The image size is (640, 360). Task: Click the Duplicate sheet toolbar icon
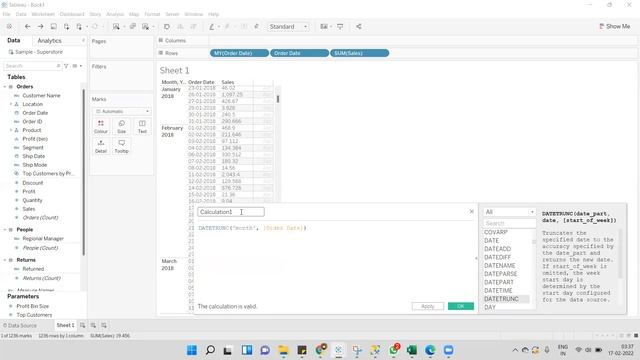click(133, 27)
